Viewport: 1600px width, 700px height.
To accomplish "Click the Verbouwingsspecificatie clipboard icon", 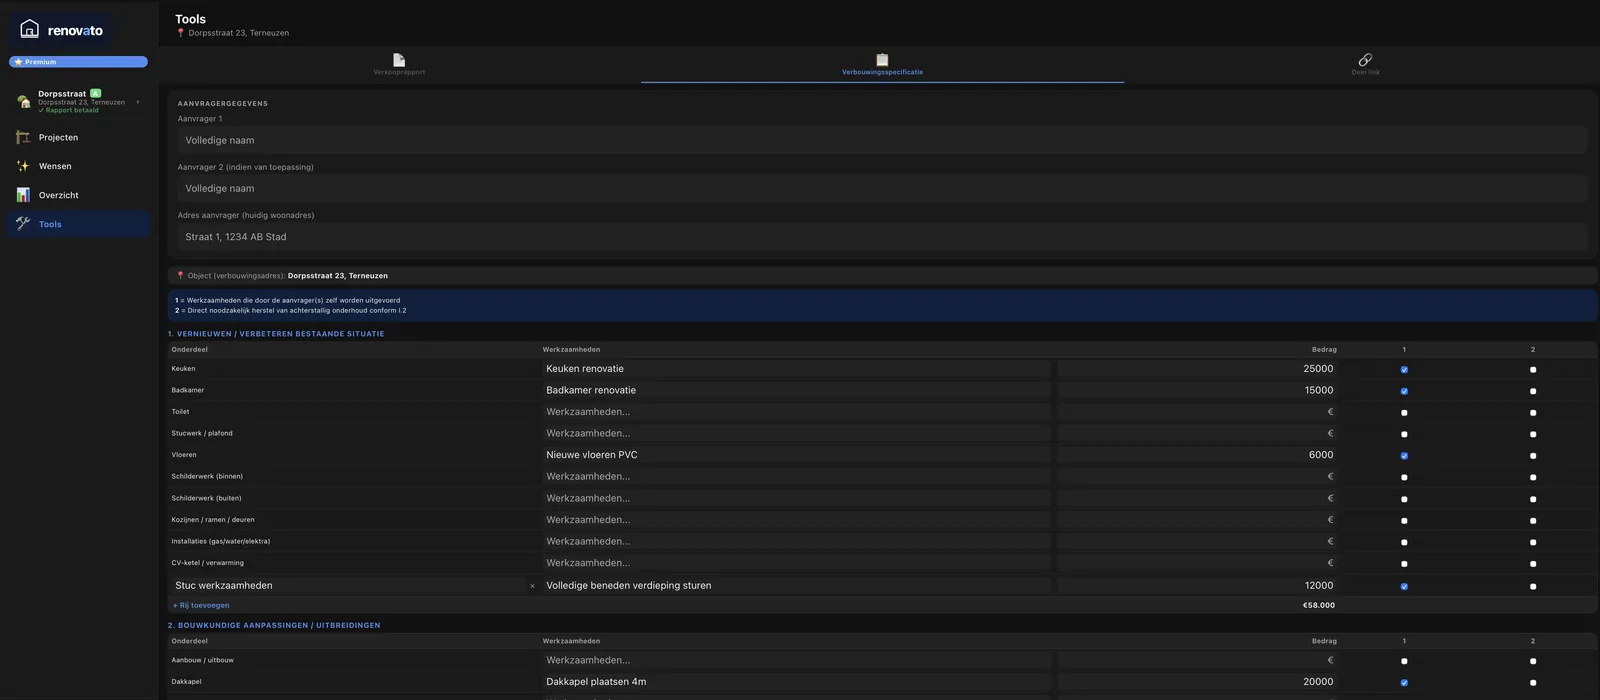I will point(882,60).
